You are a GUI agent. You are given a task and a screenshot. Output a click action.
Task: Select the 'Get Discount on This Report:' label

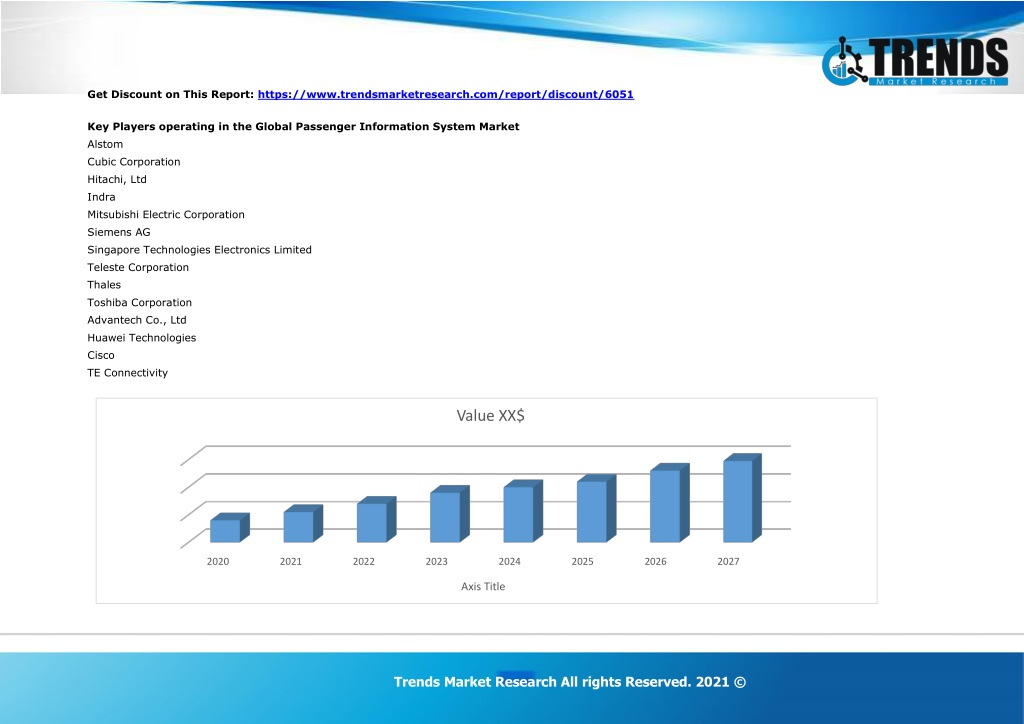tap(170, 94)
